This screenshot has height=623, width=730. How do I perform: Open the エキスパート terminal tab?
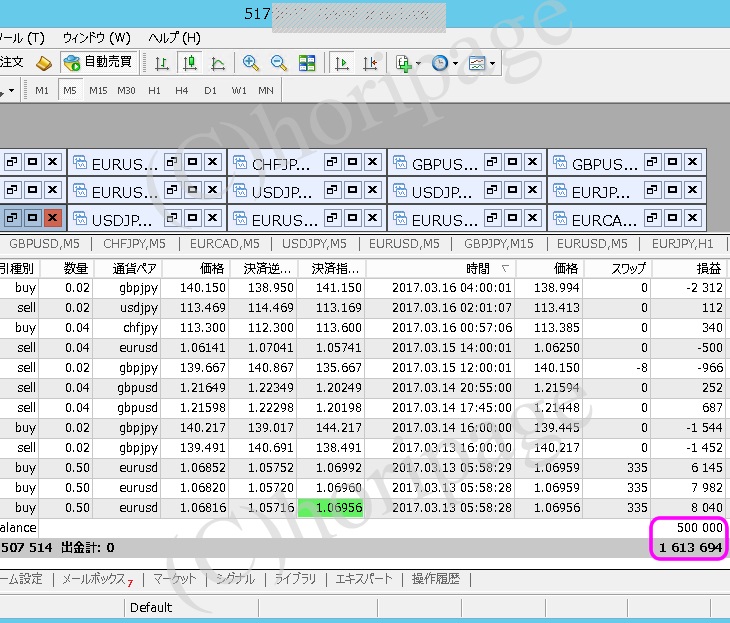(364, 579)
